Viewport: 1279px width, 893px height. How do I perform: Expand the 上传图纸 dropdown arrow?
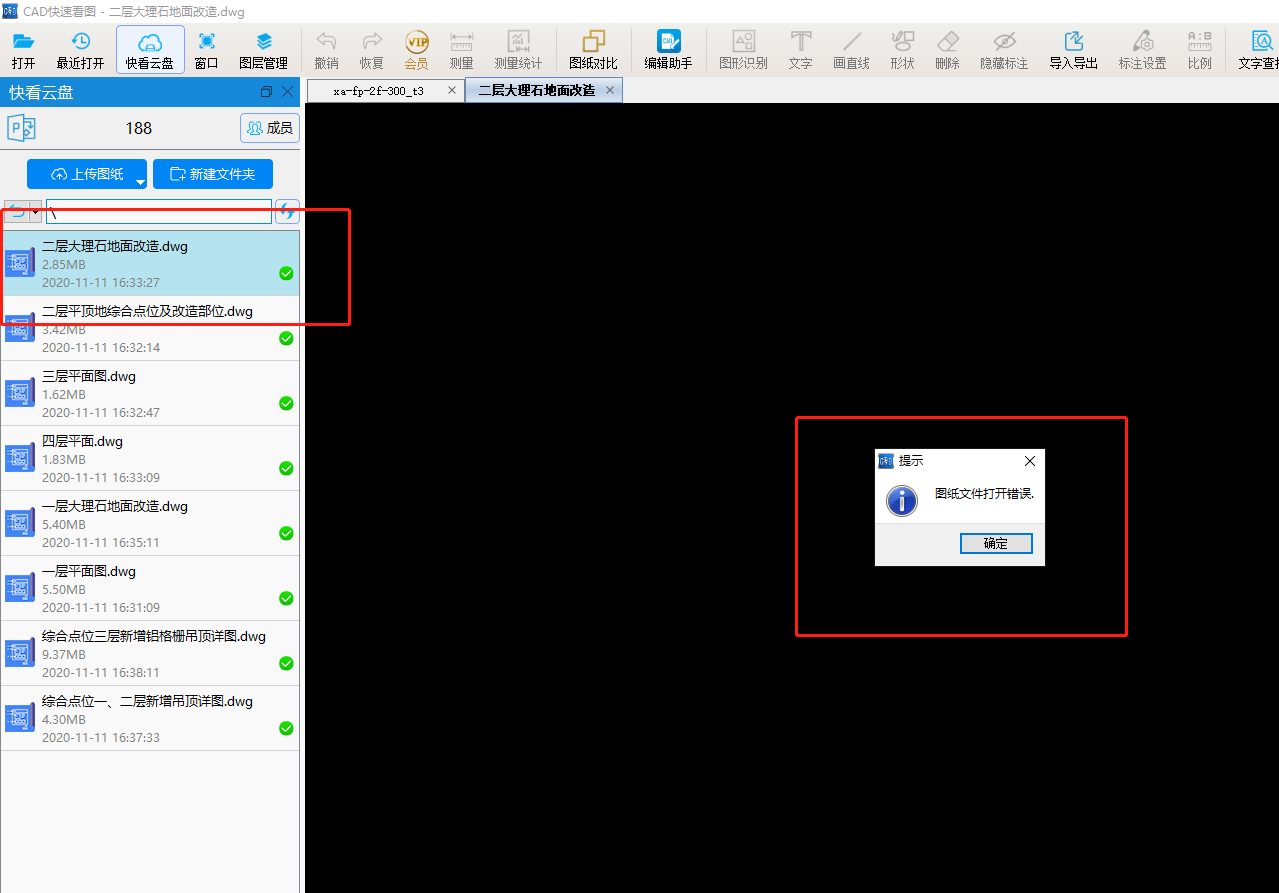(141, 182)
